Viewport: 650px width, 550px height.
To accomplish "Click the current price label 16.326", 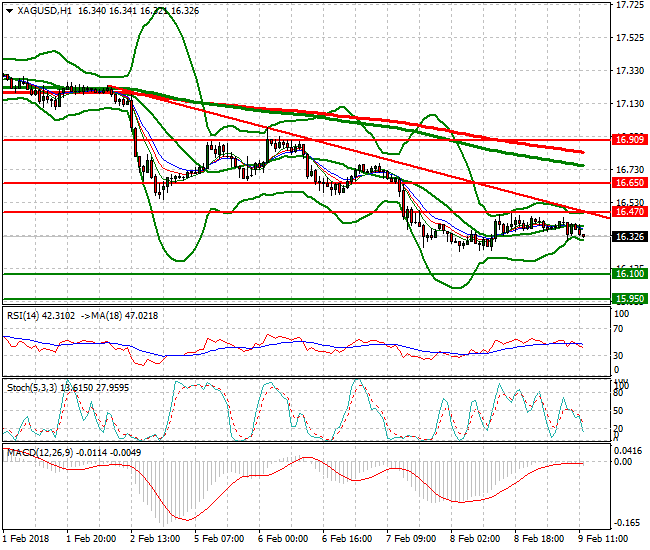I will 628,237.
